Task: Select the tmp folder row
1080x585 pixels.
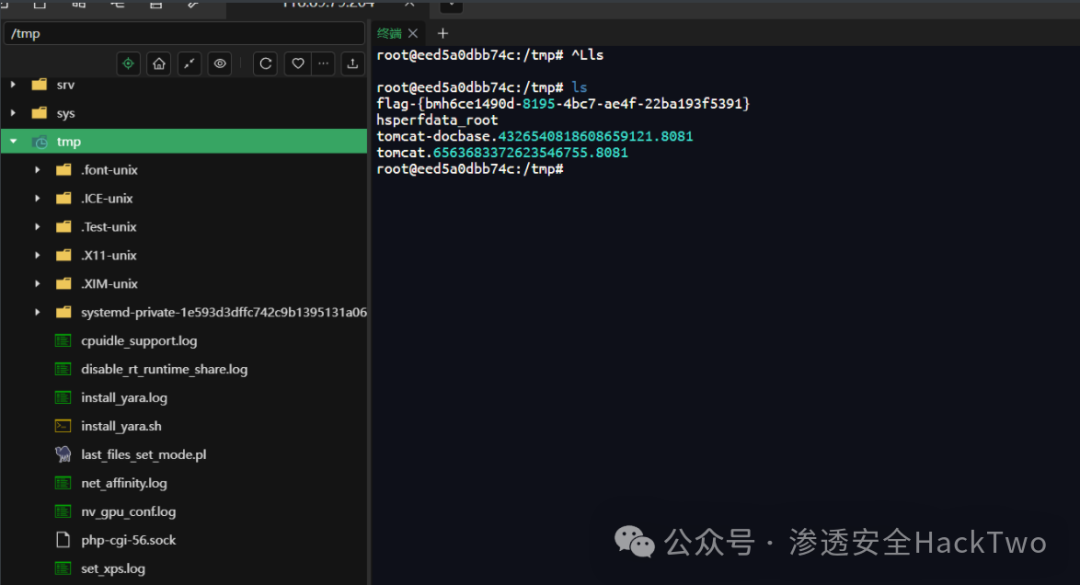Action: [184, 141]
